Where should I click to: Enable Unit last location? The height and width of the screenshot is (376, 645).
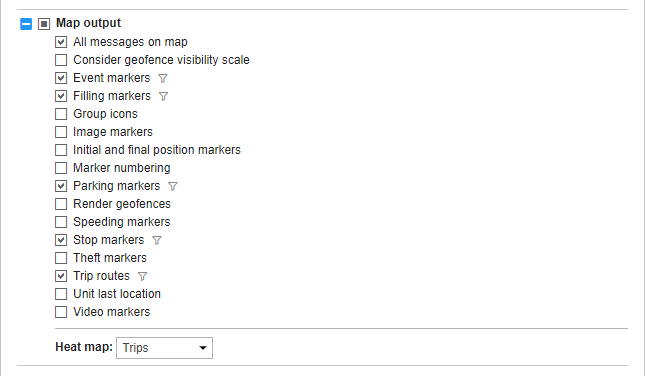pos(61,294)
